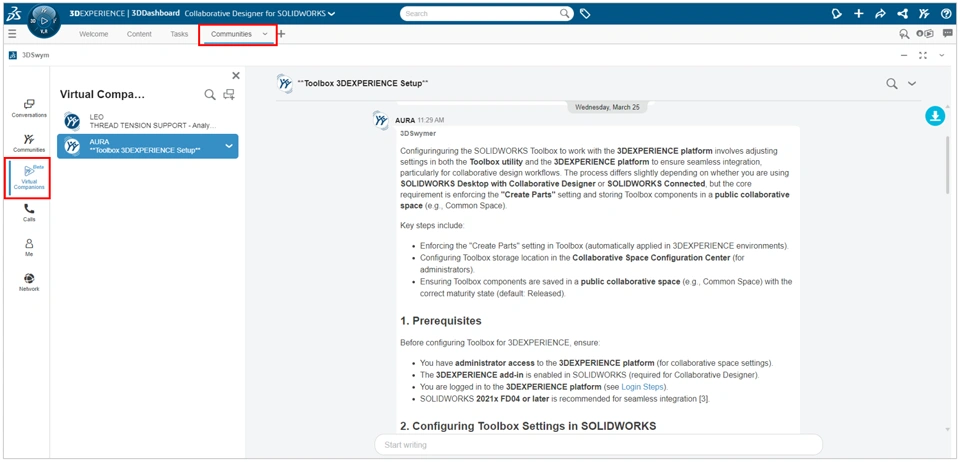960x462 pixels.
Task: Click the '3DSwymer' label in message
Action: point(418,133)
